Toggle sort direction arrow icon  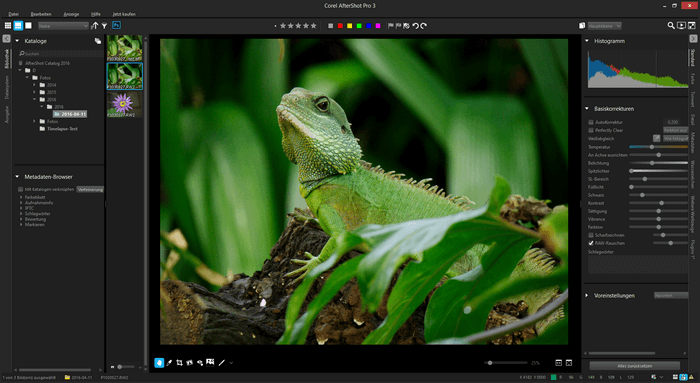[94, 26]
